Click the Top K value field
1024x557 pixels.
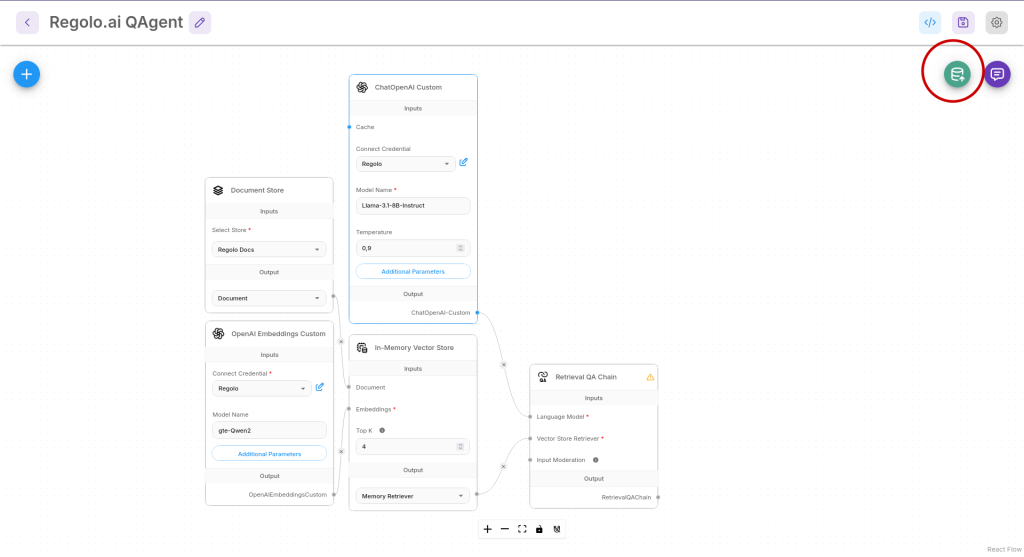coord(413,447)
